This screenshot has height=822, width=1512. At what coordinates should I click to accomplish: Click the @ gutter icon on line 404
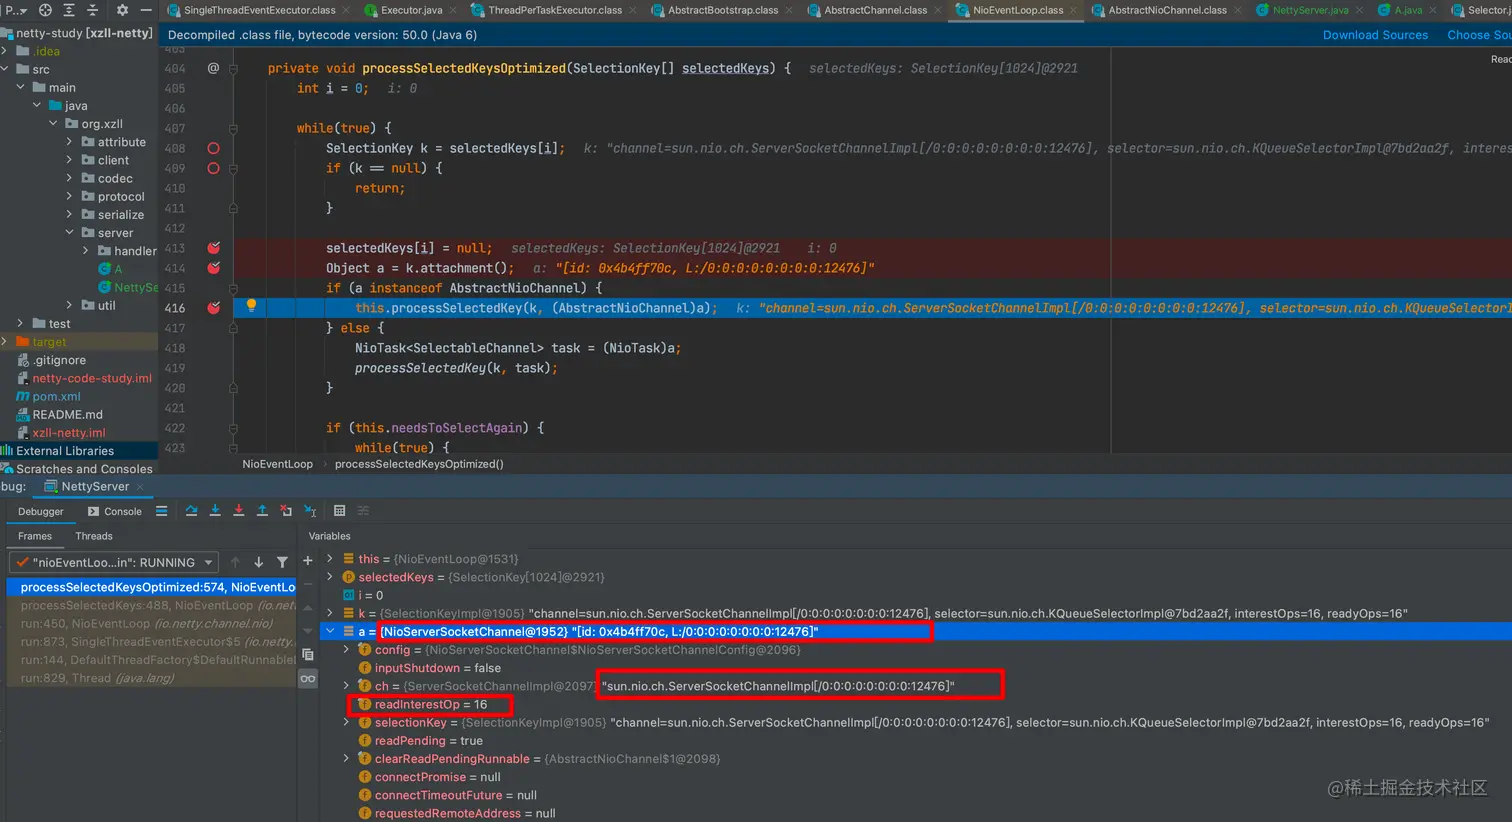213,68
